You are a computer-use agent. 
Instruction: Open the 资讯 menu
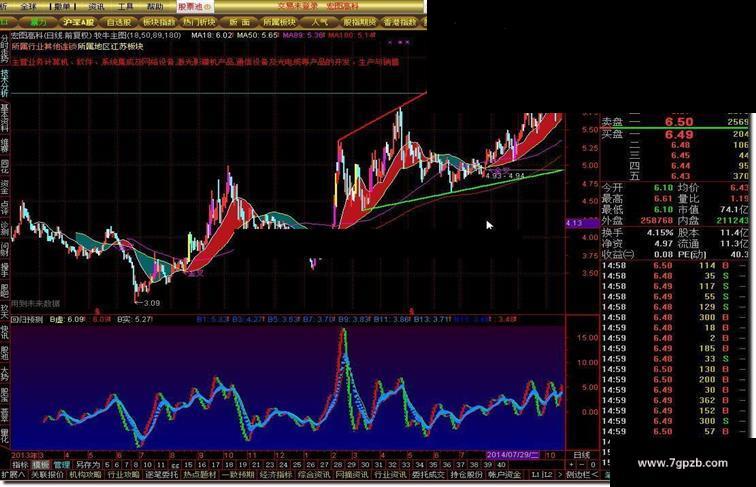click(96, 6)
